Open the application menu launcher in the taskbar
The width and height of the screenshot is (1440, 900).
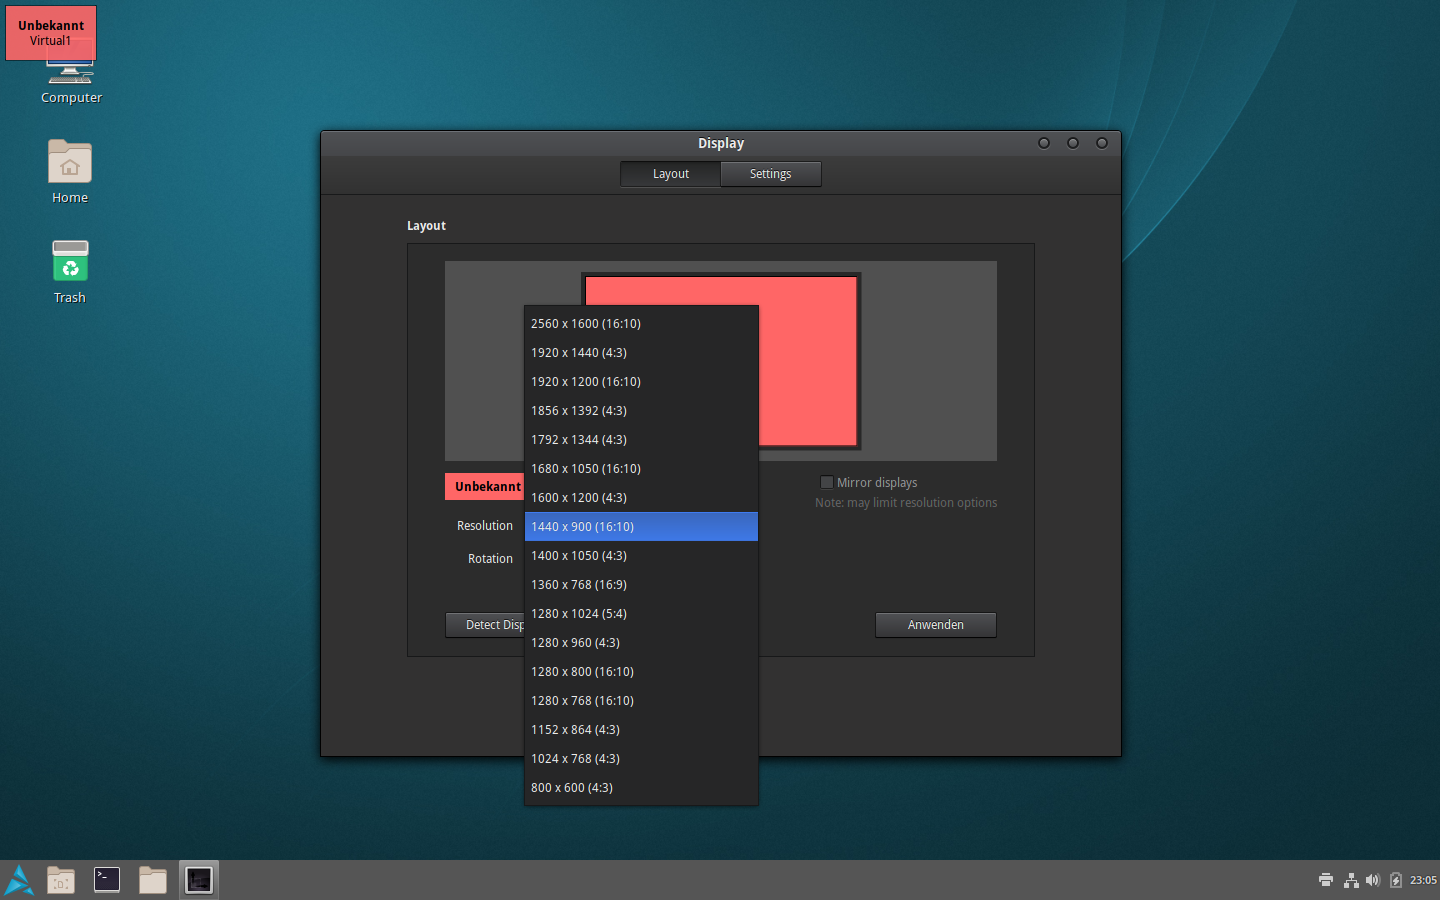pyautogui.click(x=19, y=880)
